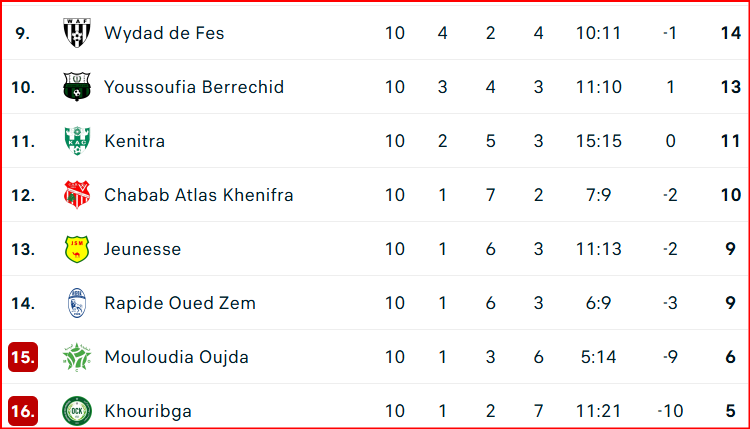Click the Kenitra KAC club crest
Viewport: 750px width, 429px height.
pos(77,141)
